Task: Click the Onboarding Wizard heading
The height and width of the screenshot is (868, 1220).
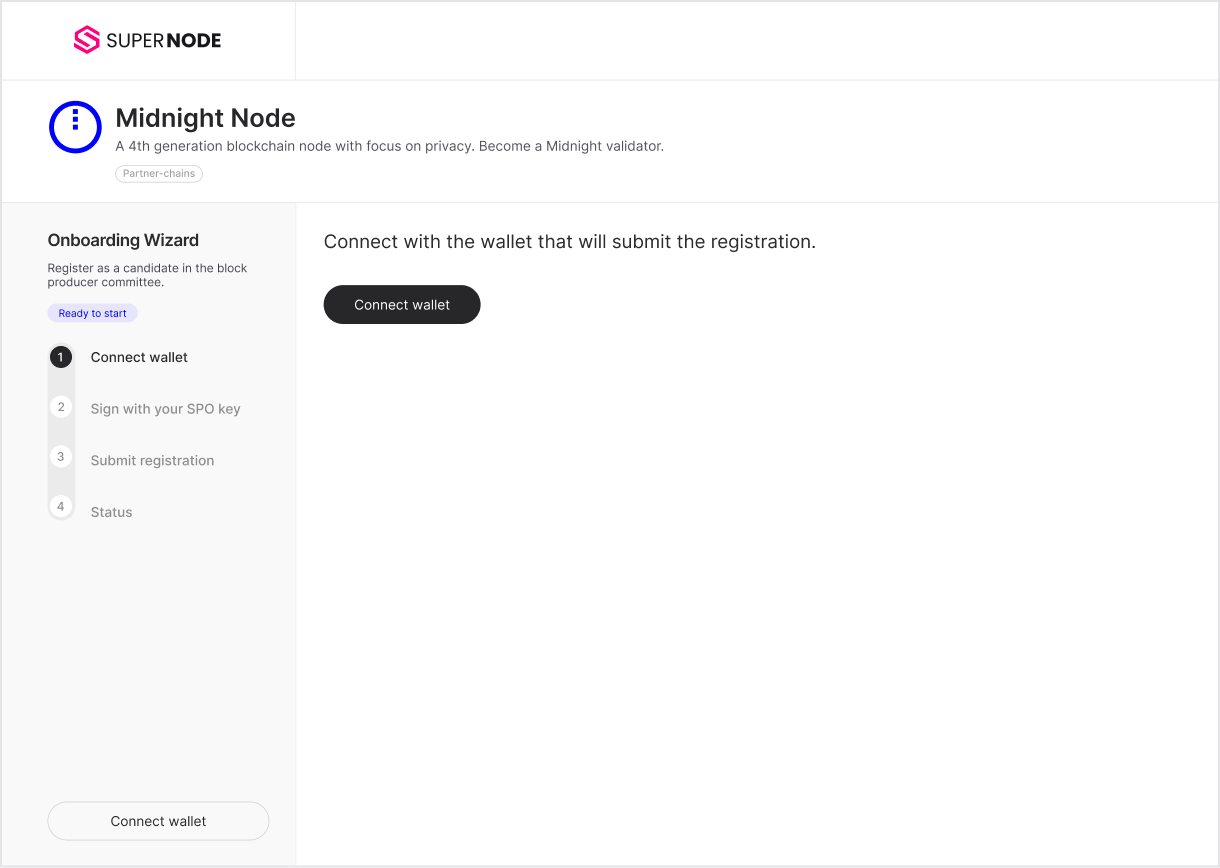Action: point(123,240)
